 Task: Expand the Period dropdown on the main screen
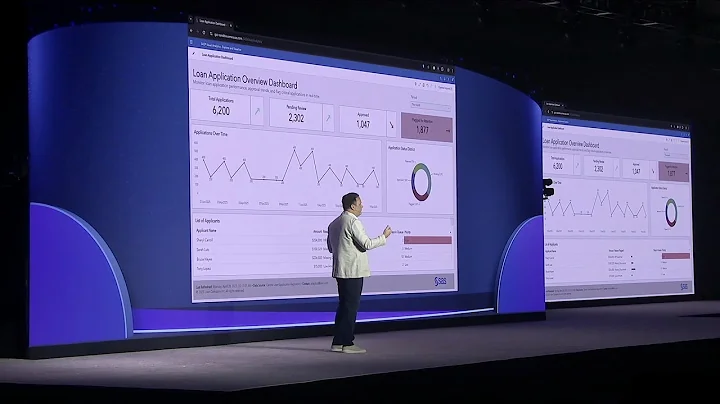click(430, 106)
